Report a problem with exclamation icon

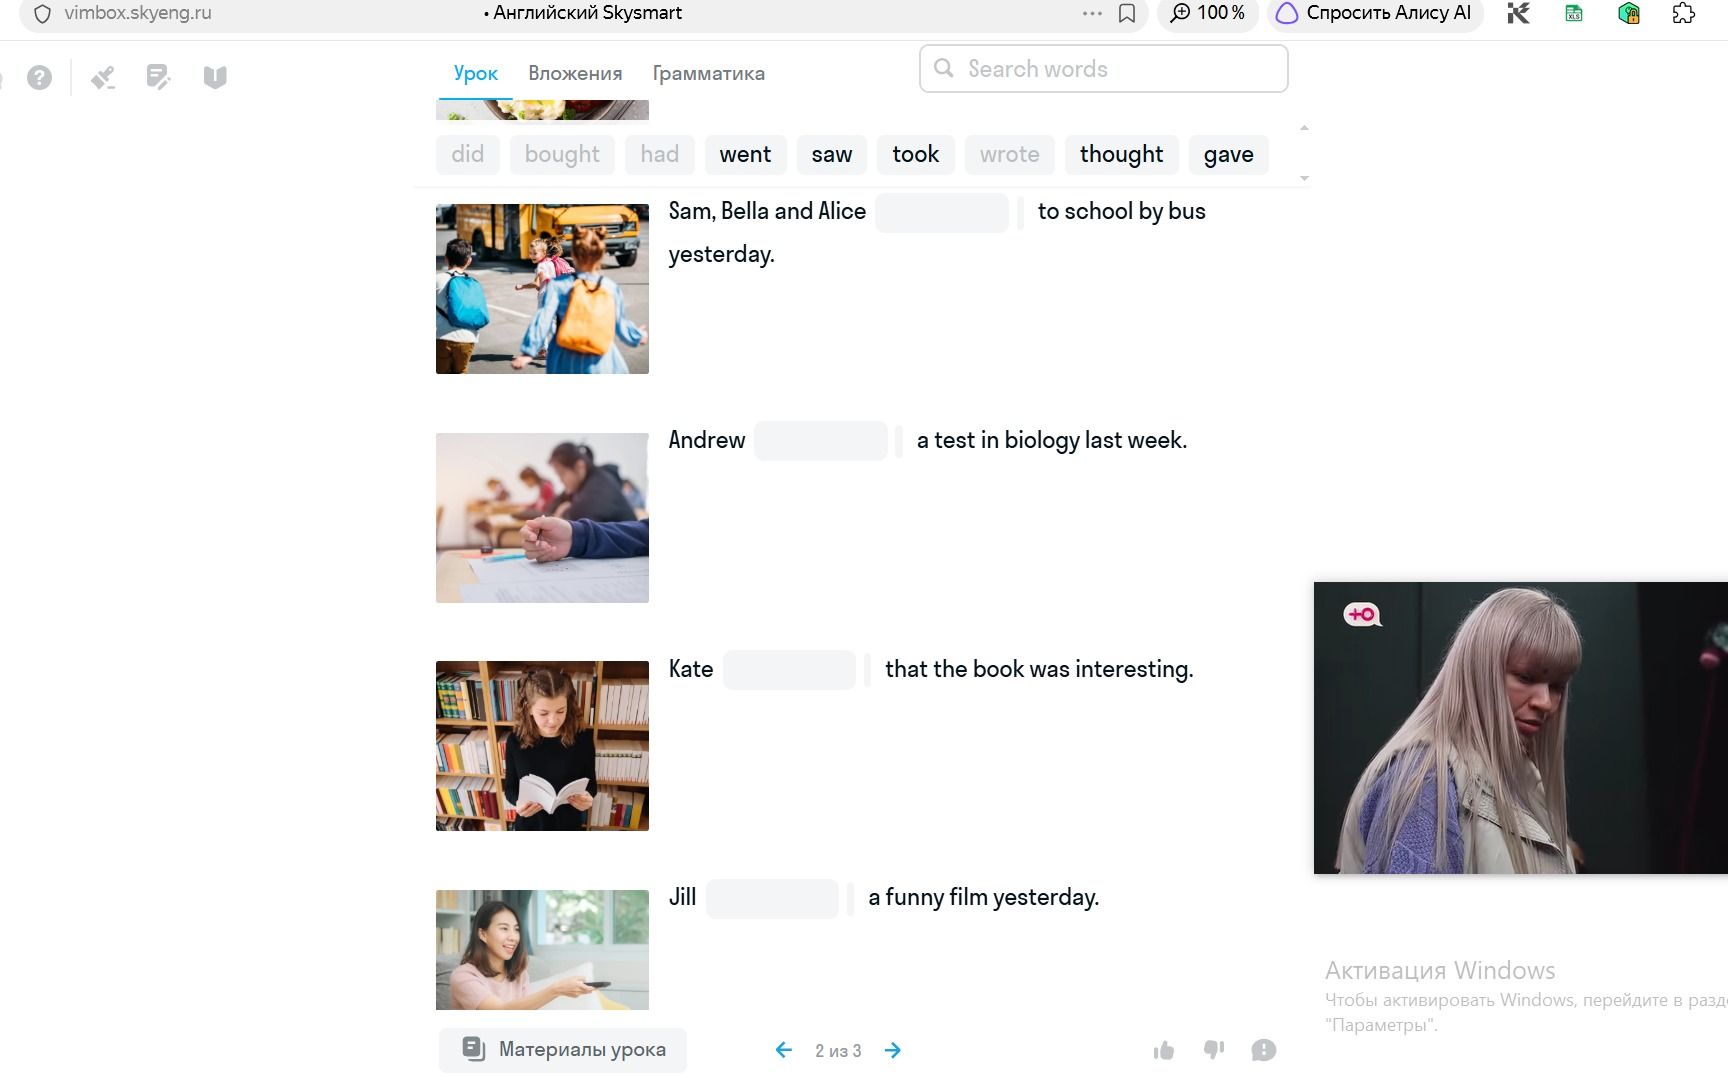pyautogui.click(x=1264, y=1050)
